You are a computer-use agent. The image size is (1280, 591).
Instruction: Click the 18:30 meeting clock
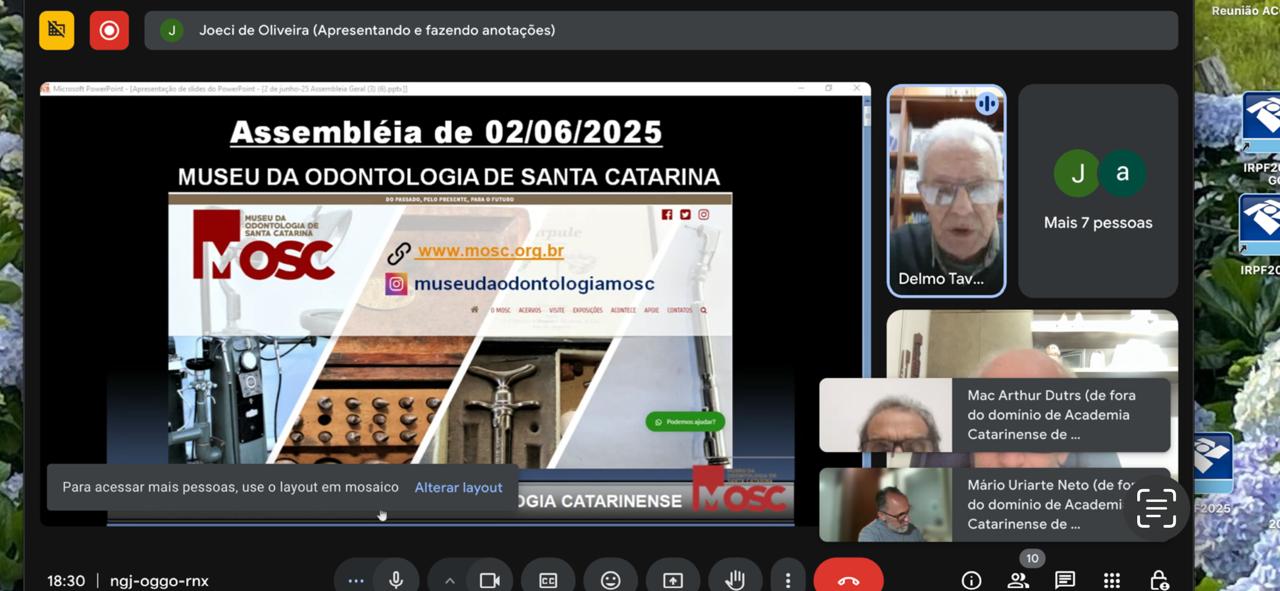click(66, 580)
